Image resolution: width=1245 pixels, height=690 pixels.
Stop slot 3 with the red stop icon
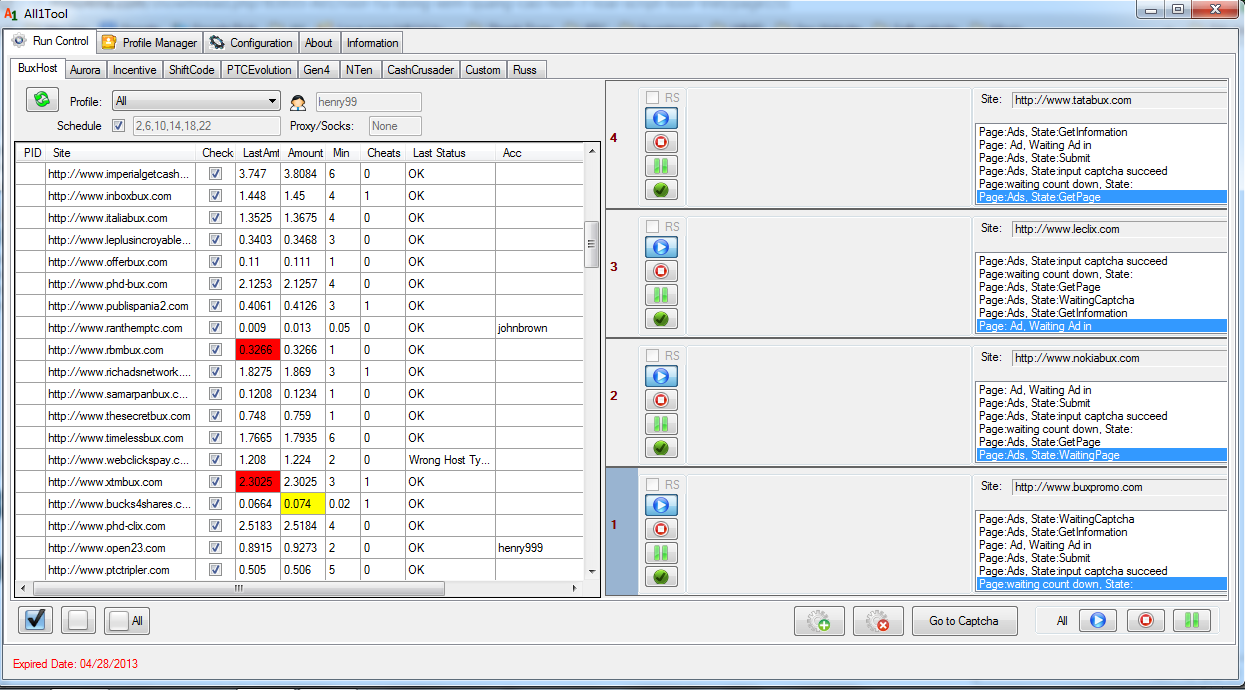click(x=660, y=271)
